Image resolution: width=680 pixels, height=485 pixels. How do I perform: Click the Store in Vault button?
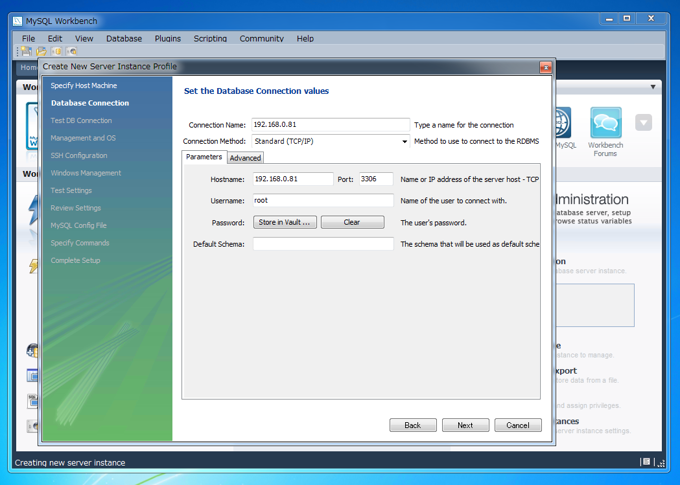tap(284, 222)
